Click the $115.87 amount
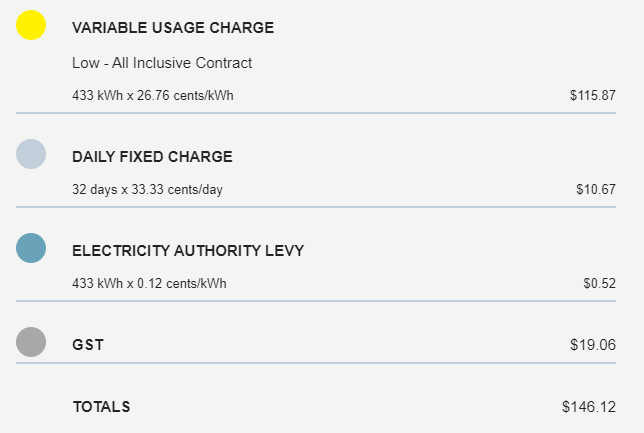Viewport: 644px width, 433px height. (593, 95)
